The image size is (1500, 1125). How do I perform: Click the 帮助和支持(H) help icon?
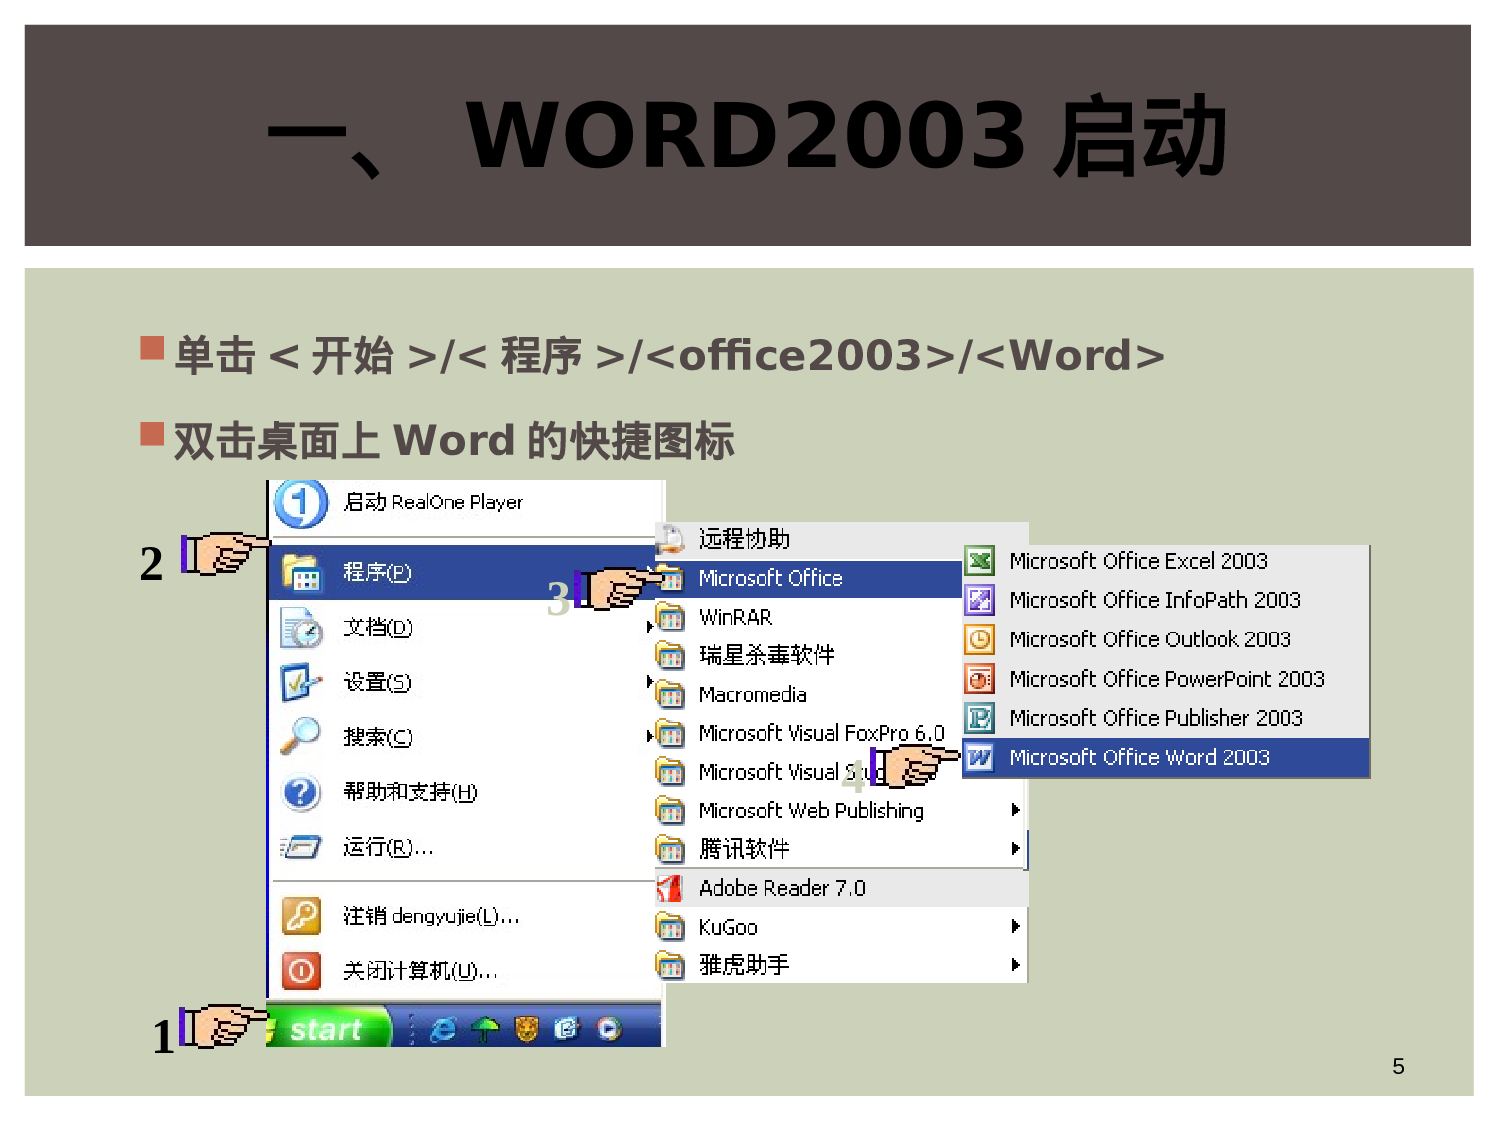click(x=301, y=793)
